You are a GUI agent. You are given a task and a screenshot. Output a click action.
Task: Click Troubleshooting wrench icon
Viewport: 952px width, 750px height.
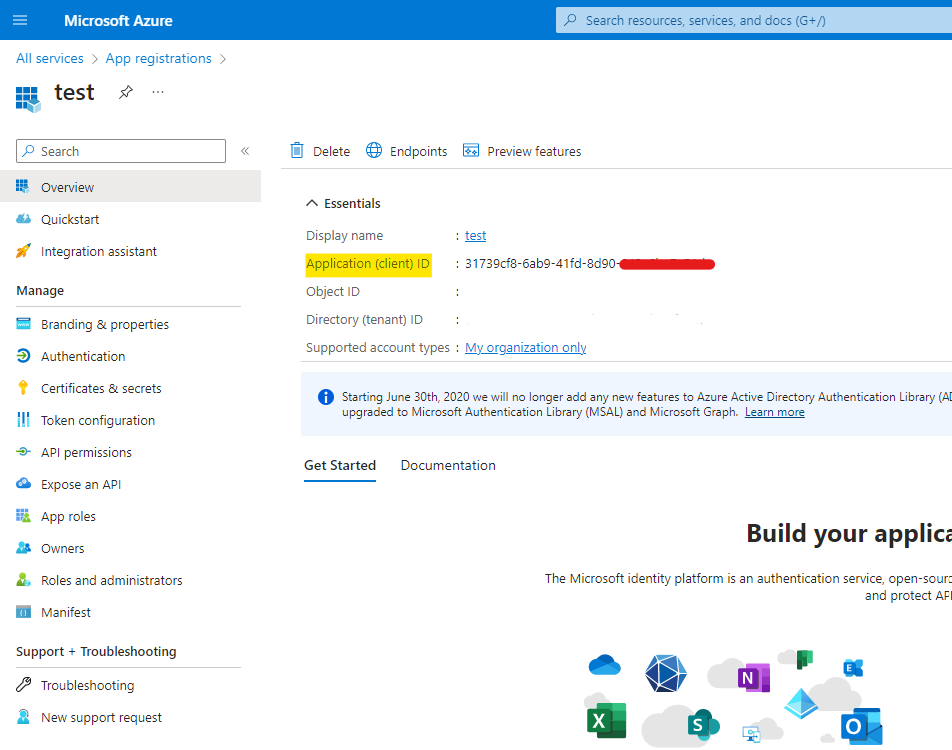(x=23, y=685)
